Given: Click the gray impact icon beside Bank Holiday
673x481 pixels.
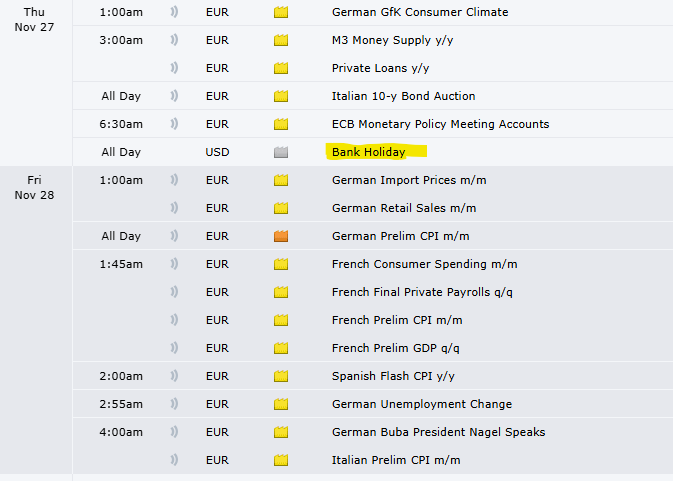Looking at the screenshot, I should (x=280, y=152).
